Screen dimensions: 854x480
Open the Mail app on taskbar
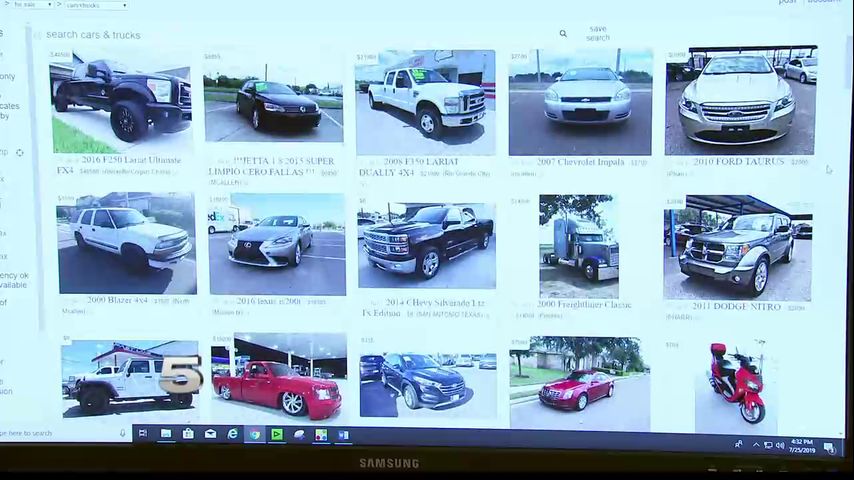[x=210, y=434]
